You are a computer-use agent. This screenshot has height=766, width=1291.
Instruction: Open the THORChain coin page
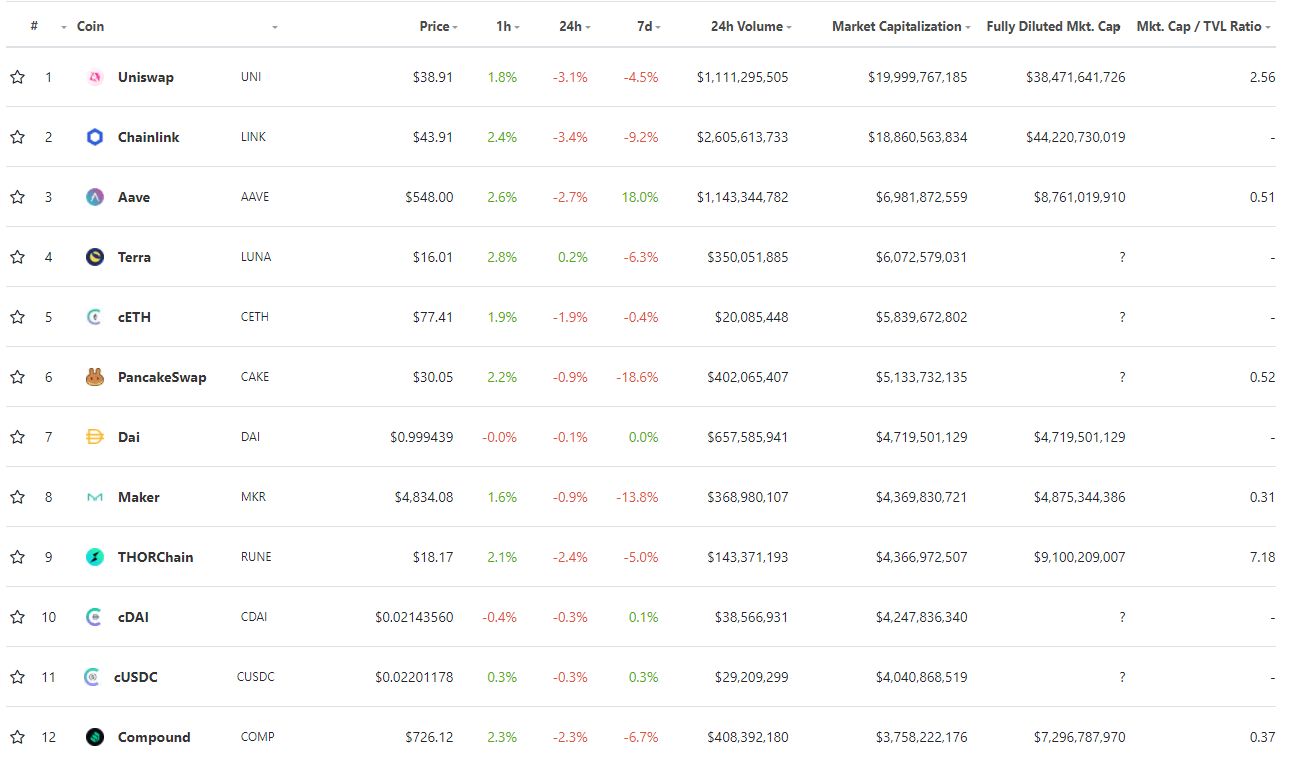(156, 557)
